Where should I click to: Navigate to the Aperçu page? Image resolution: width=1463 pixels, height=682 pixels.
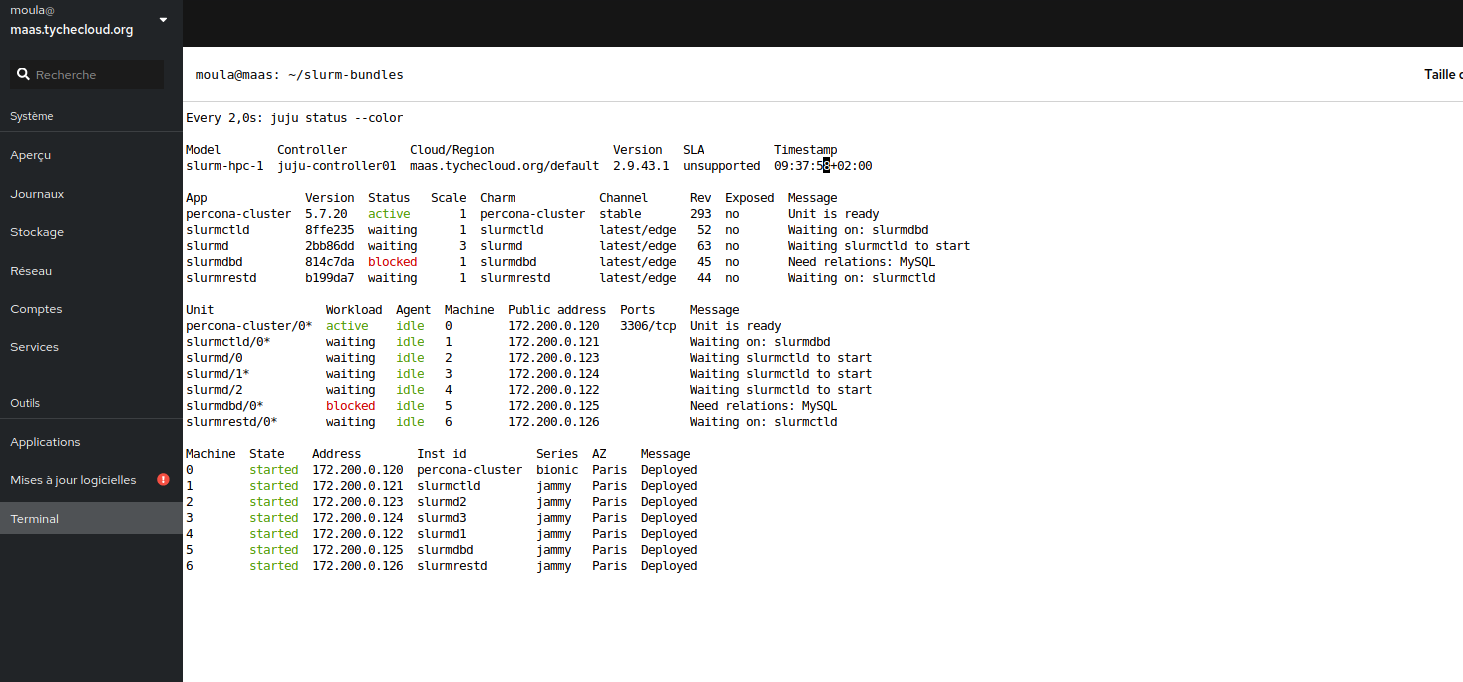(x=30, y=155)
